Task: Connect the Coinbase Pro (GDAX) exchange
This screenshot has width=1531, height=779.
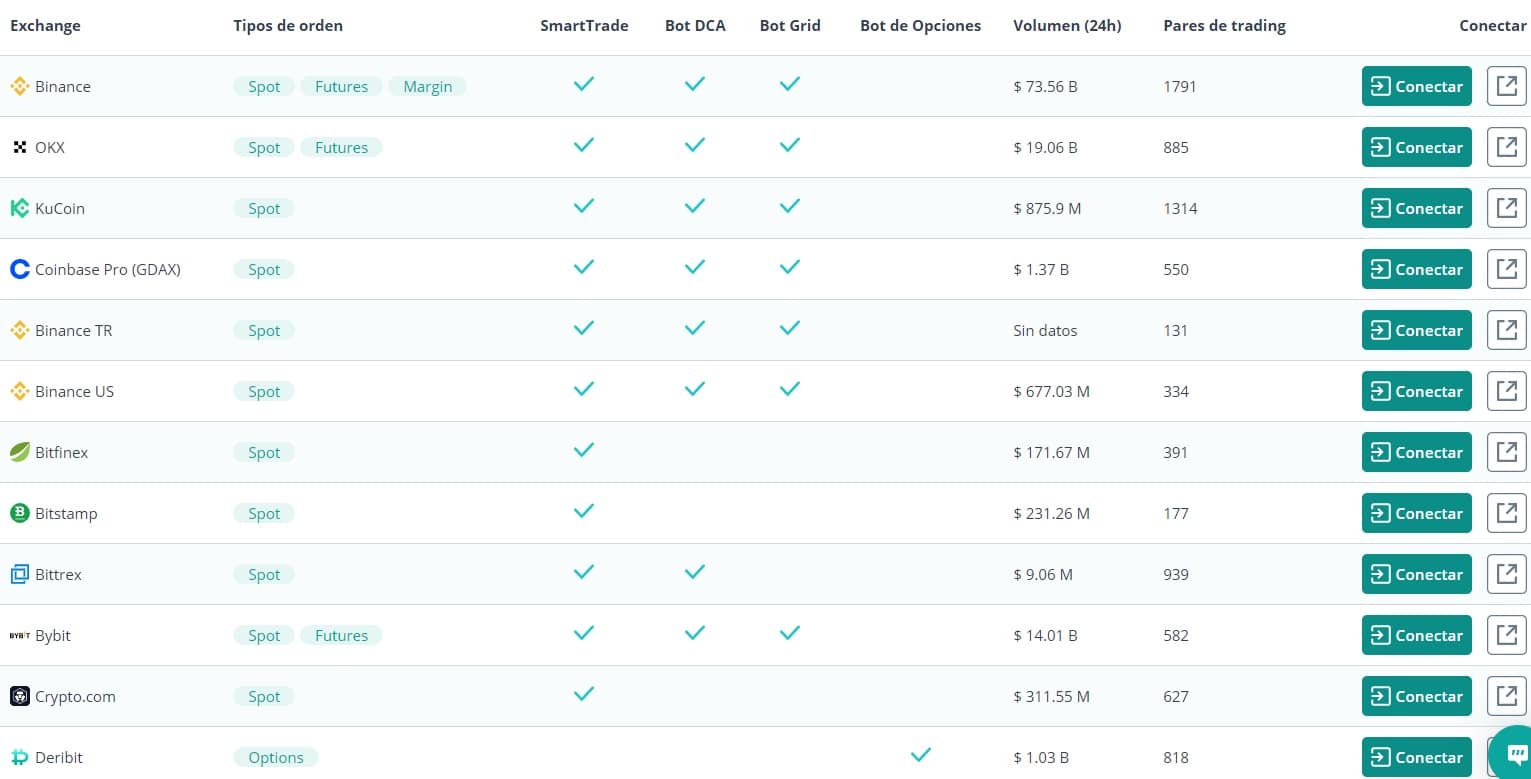Action: point(1417,269)
